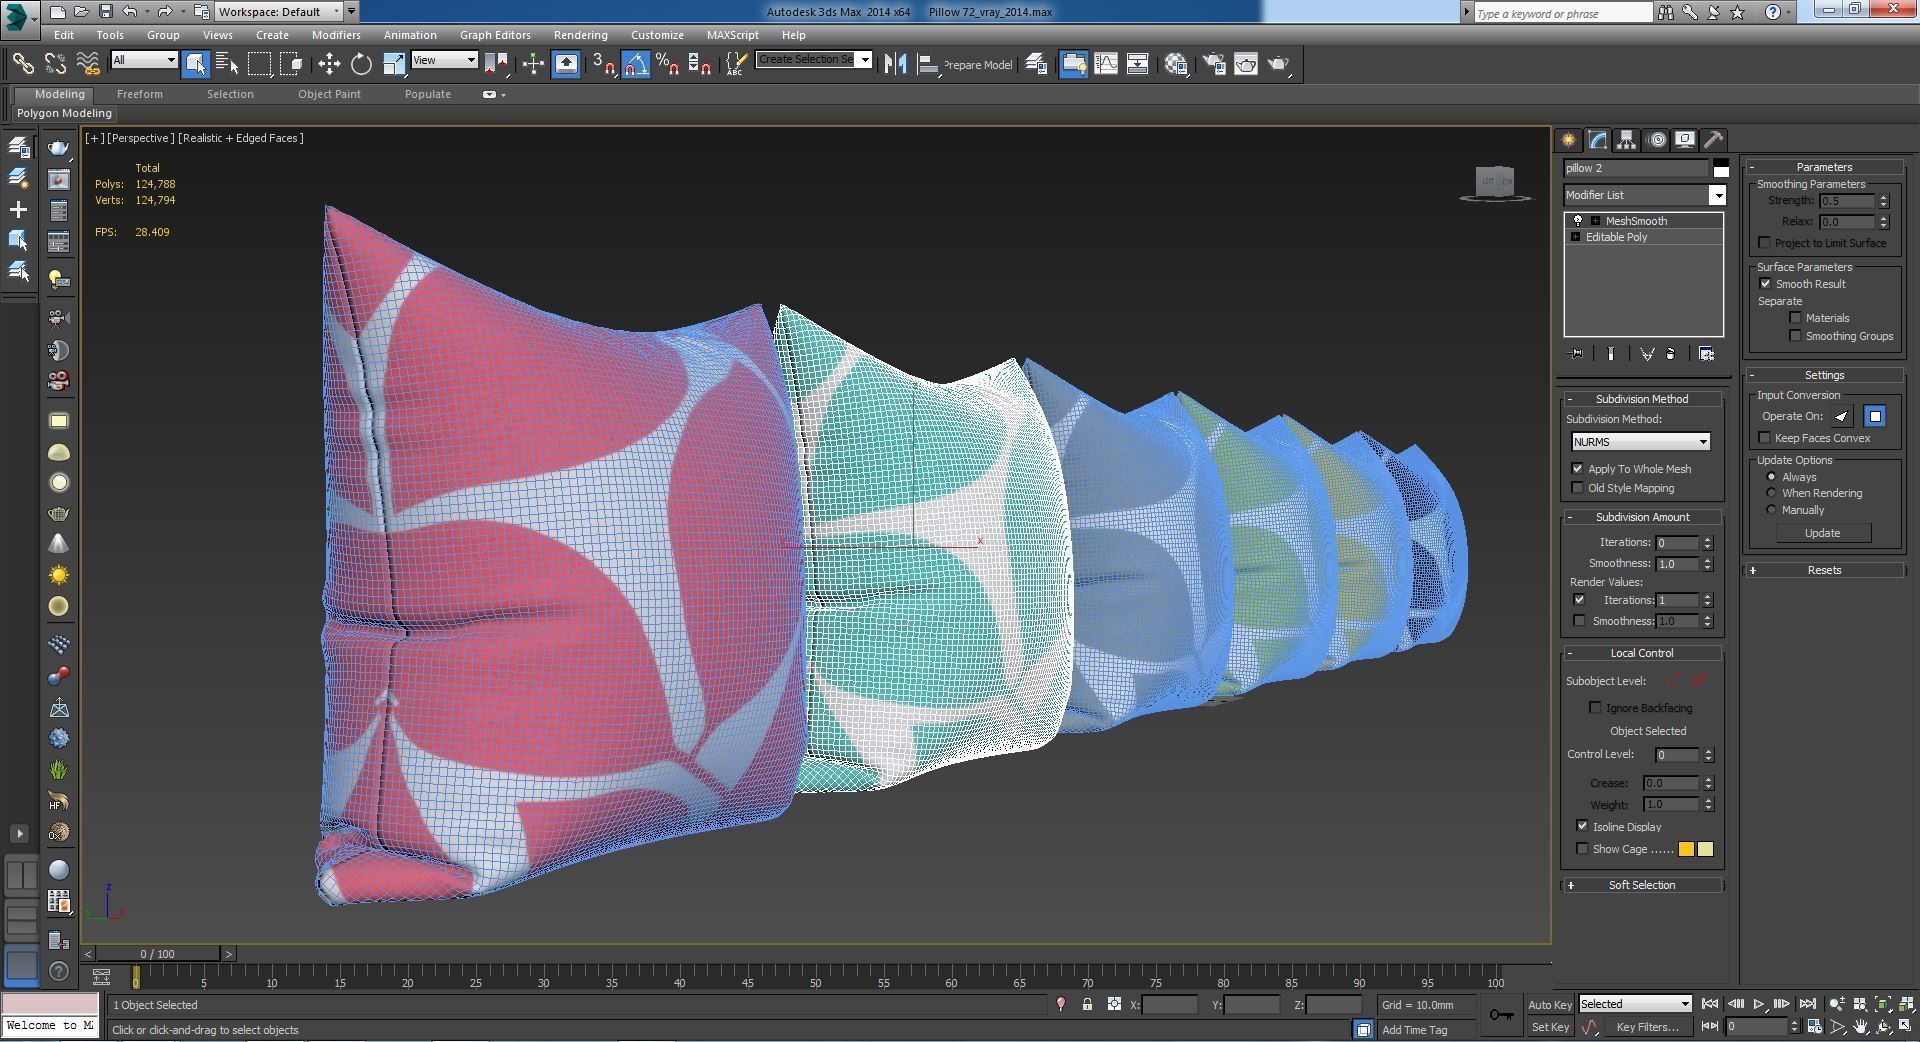Open the Create command panel tab
1920x1042 pixels.
coord(1569,140)
